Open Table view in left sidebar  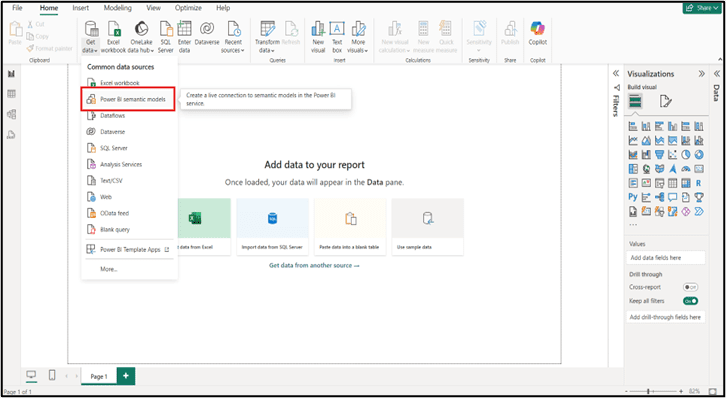click(12, 94)
